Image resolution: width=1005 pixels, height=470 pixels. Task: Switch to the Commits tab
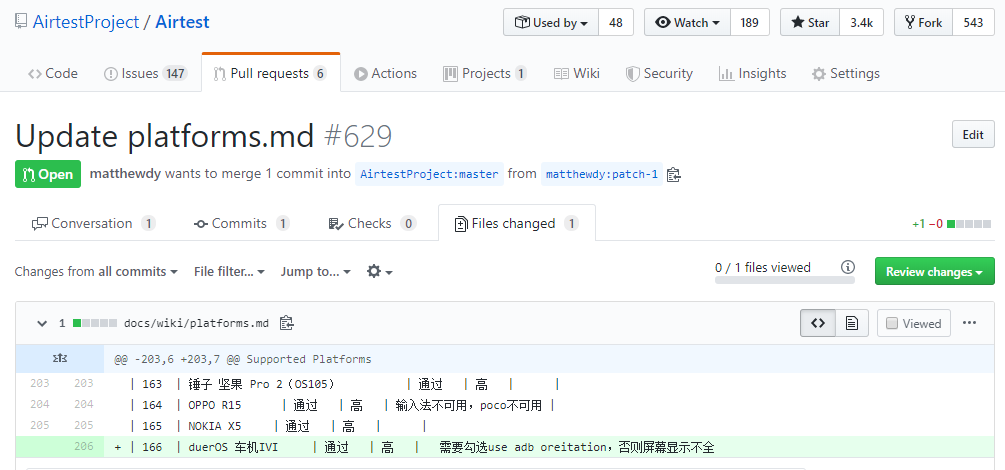(242, 224)
